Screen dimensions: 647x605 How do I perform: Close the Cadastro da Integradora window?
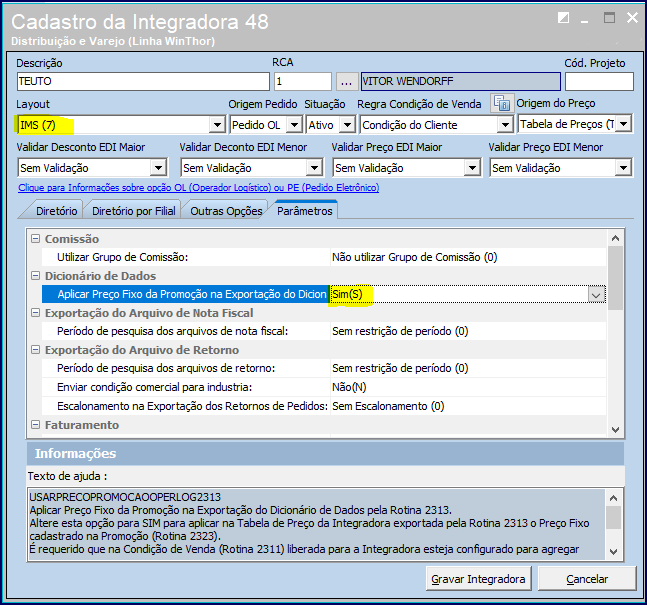pos(632,17)
